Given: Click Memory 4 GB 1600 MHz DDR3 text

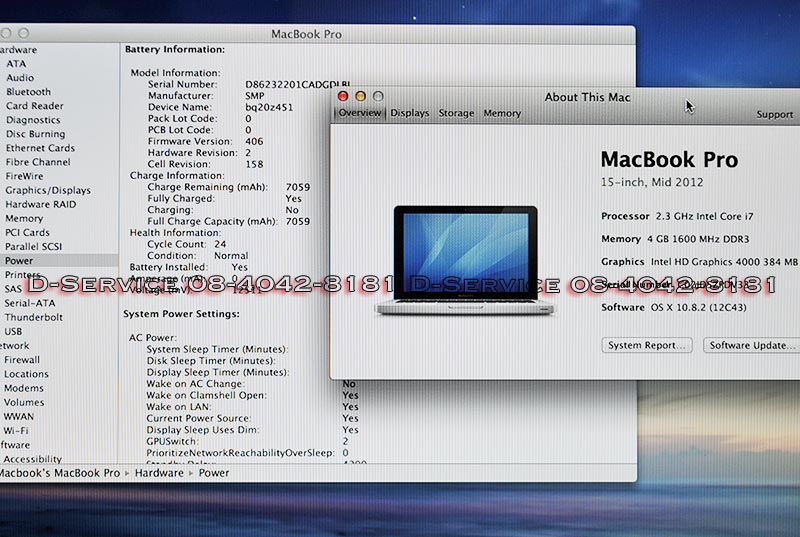Looking at the screenshot, I should (x=675, y=239).
